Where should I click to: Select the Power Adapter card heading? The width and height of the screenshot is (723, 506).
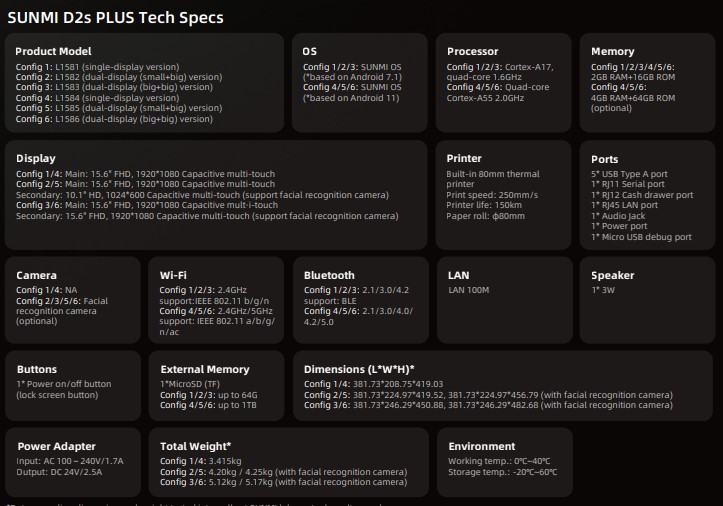pos(56,446)
